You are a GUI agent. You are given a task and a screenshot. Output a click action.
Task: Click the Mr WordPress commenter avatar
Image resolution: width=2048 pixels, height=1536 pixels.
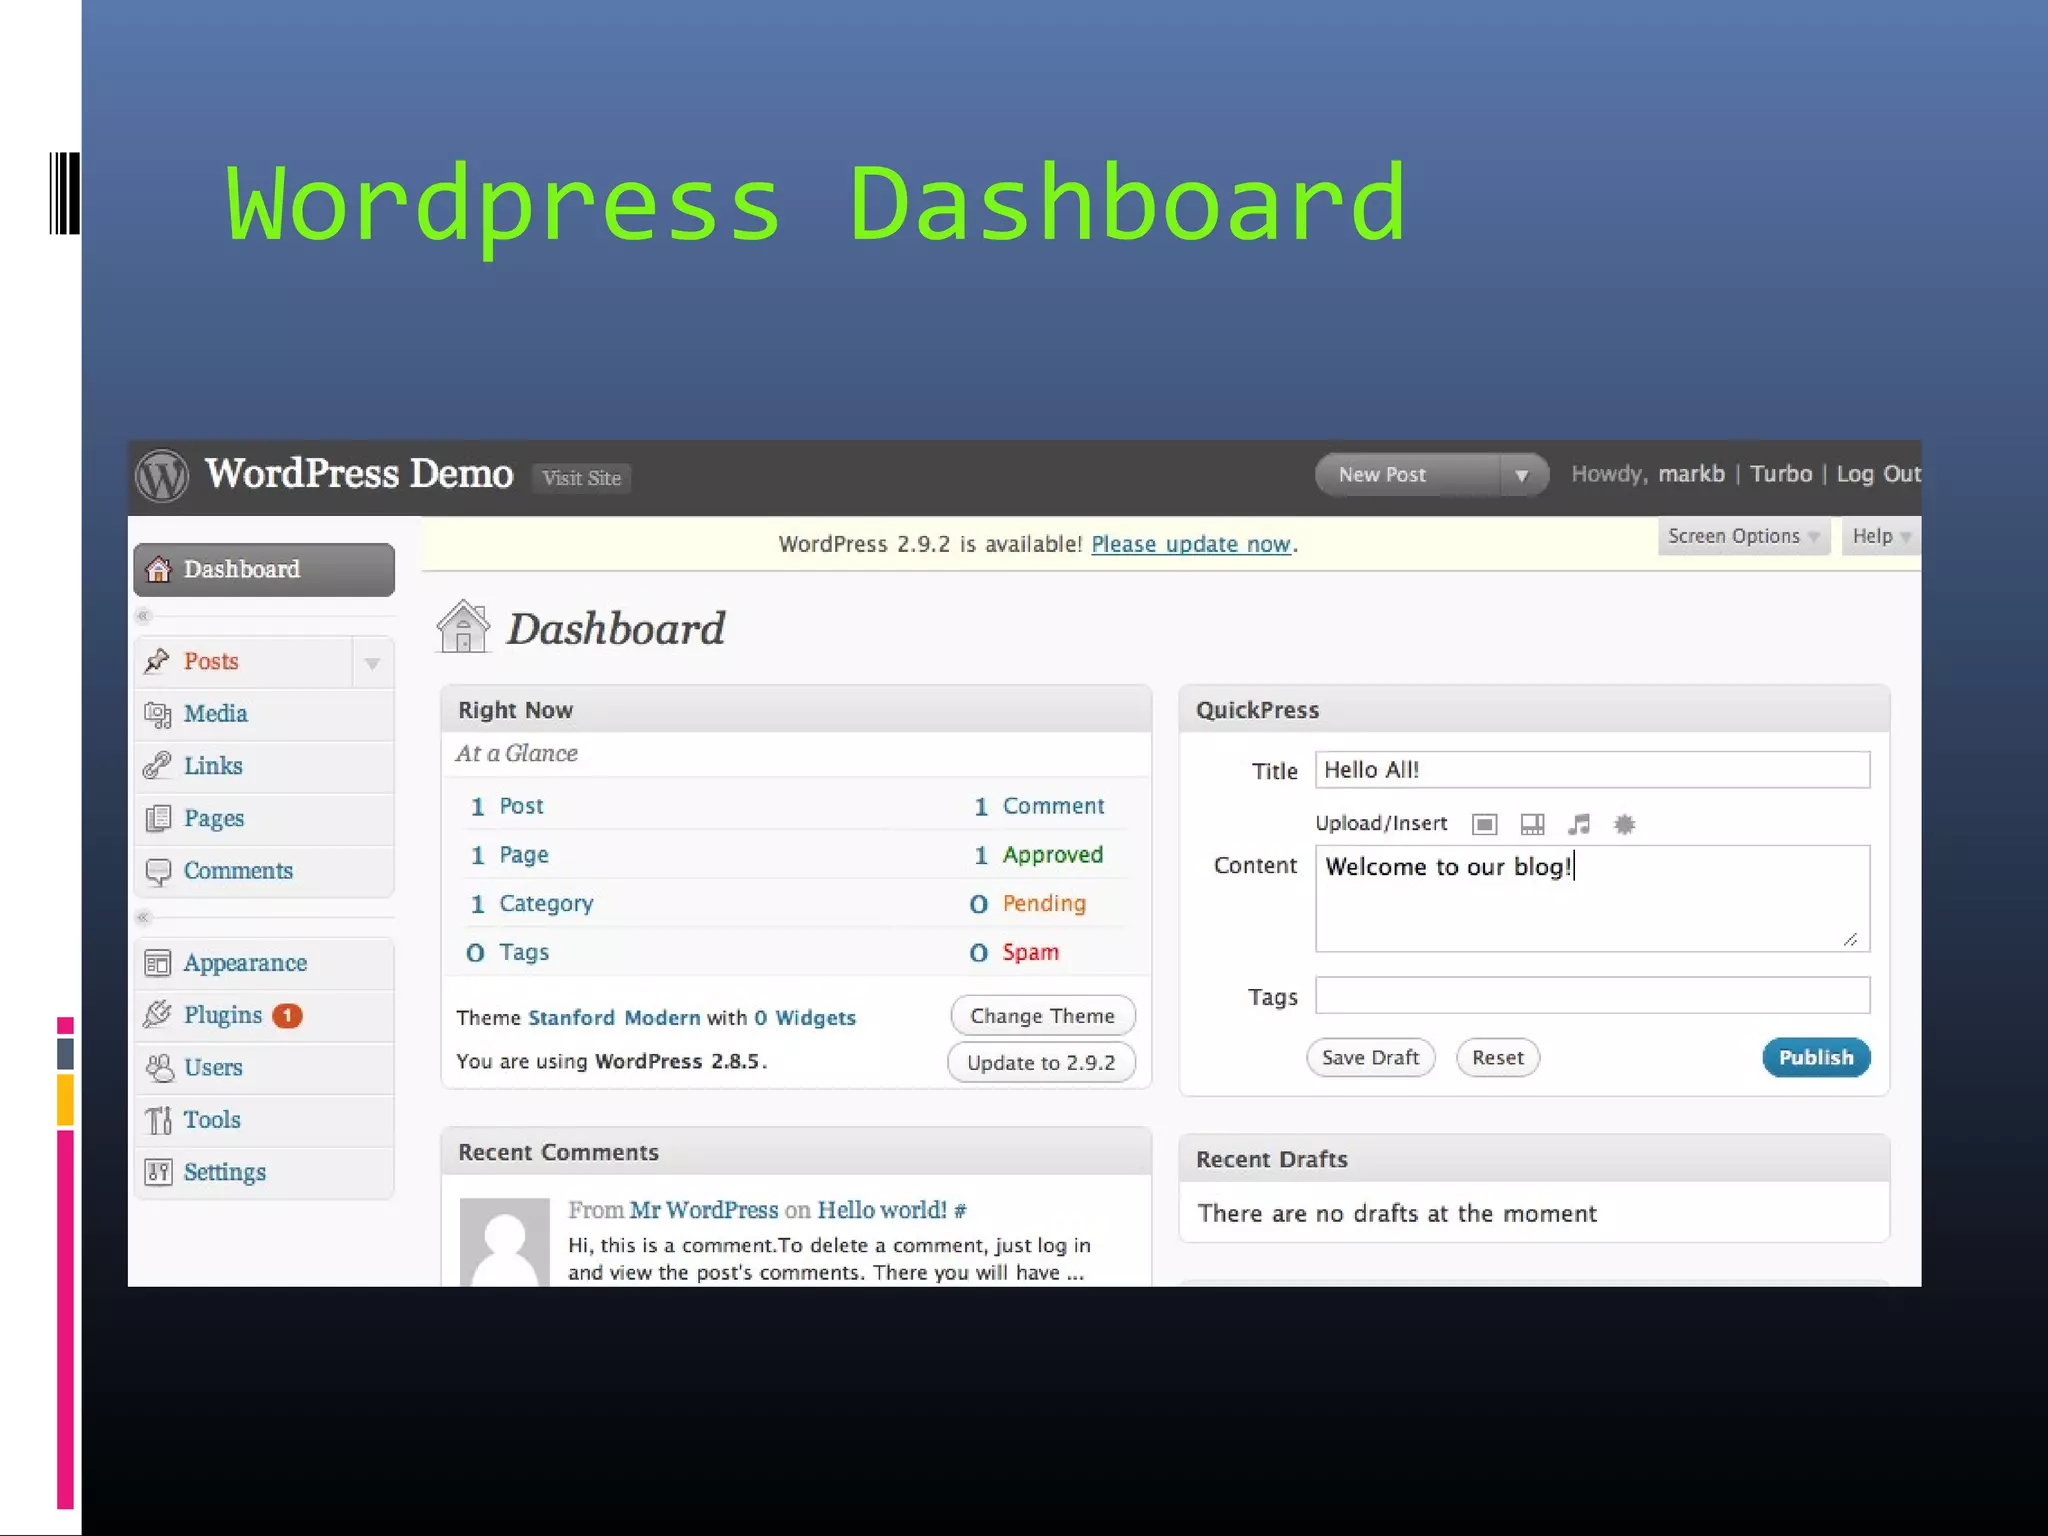(505, 1242)
